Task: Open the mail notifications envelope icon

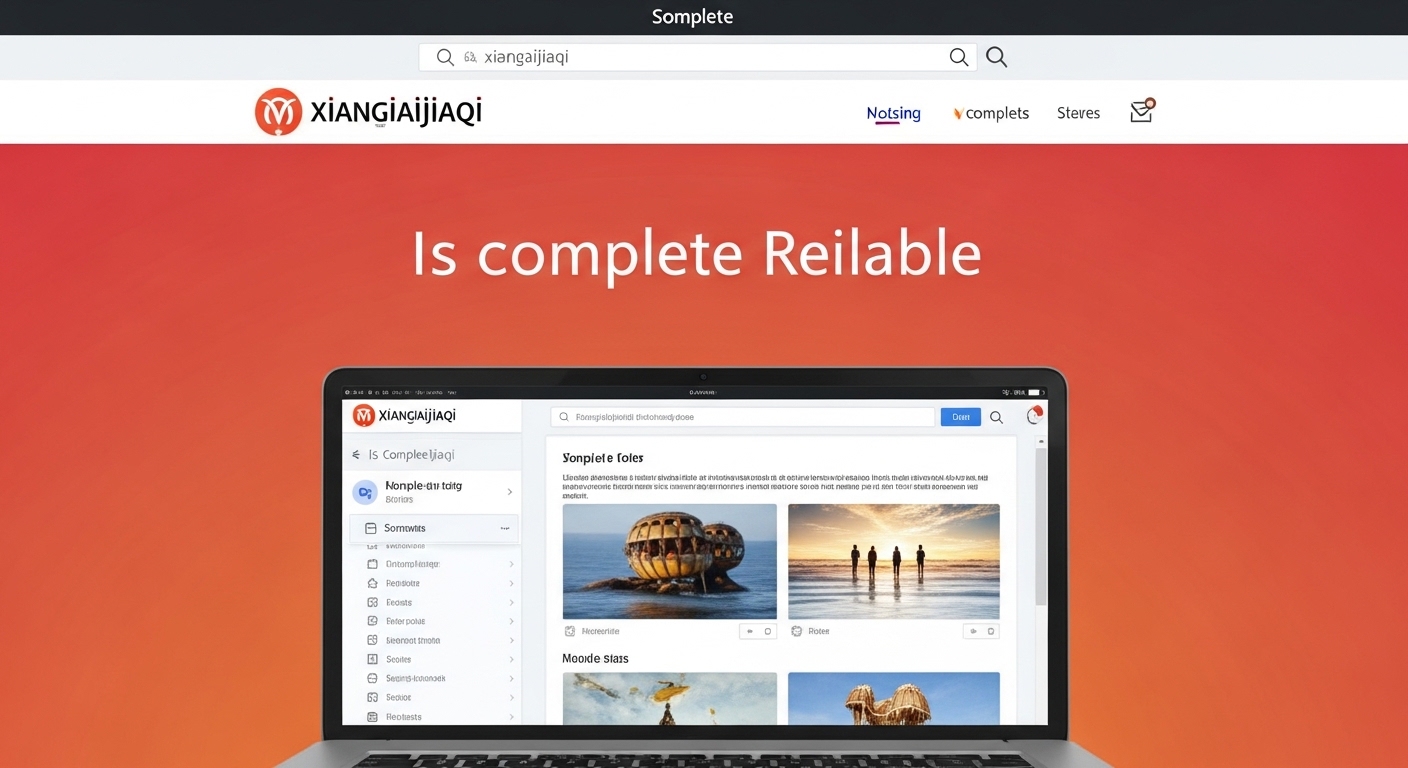Action: click(x=1141, y=112)
